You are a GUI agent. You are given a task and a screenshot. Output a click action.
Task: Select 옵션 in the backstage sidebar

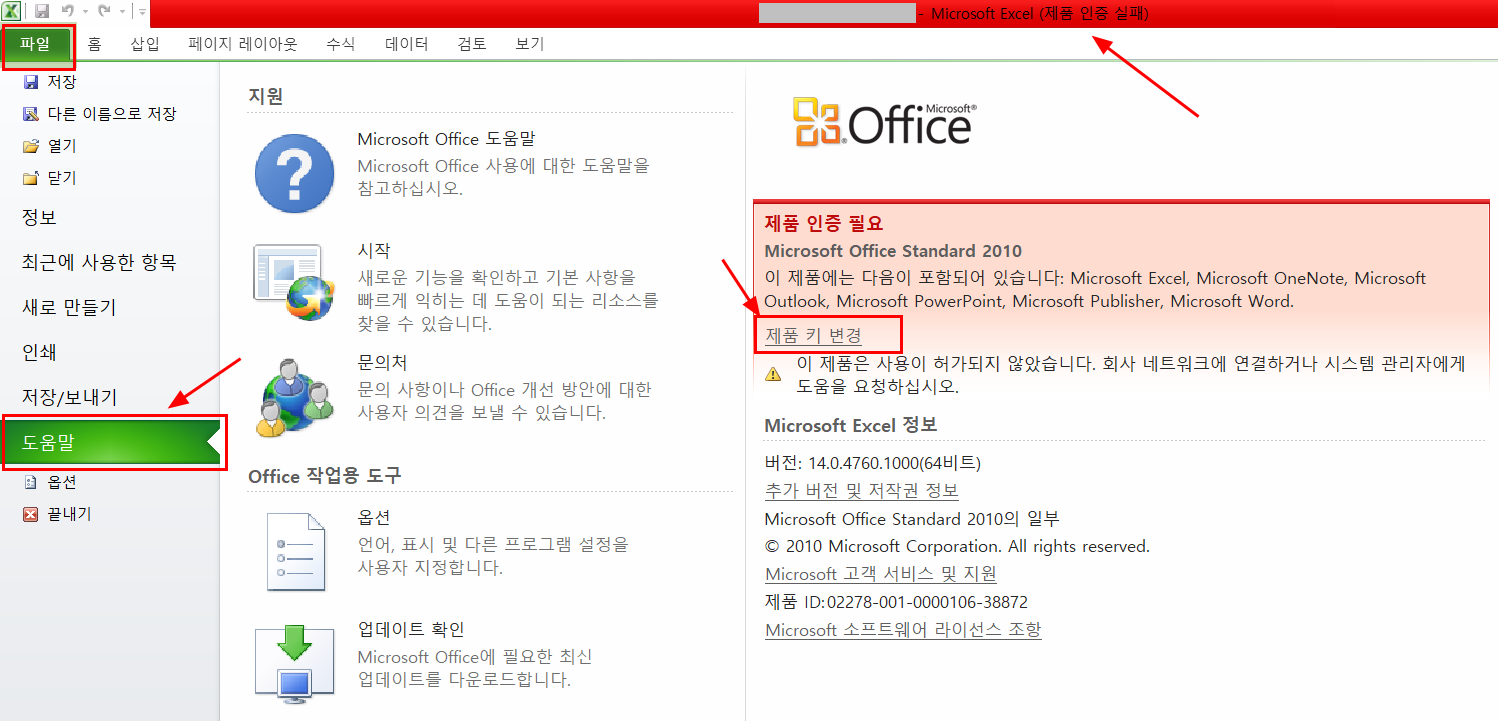62,482
